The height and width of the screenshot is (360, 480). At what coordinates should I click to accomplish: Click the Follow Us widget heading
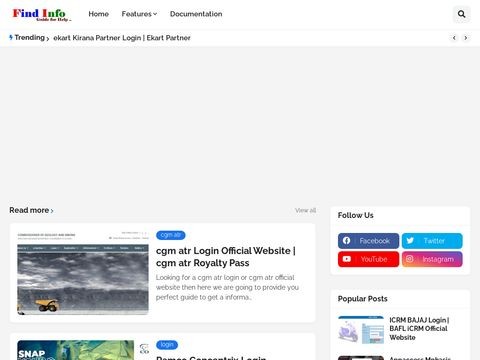click(x=355, y=215)
